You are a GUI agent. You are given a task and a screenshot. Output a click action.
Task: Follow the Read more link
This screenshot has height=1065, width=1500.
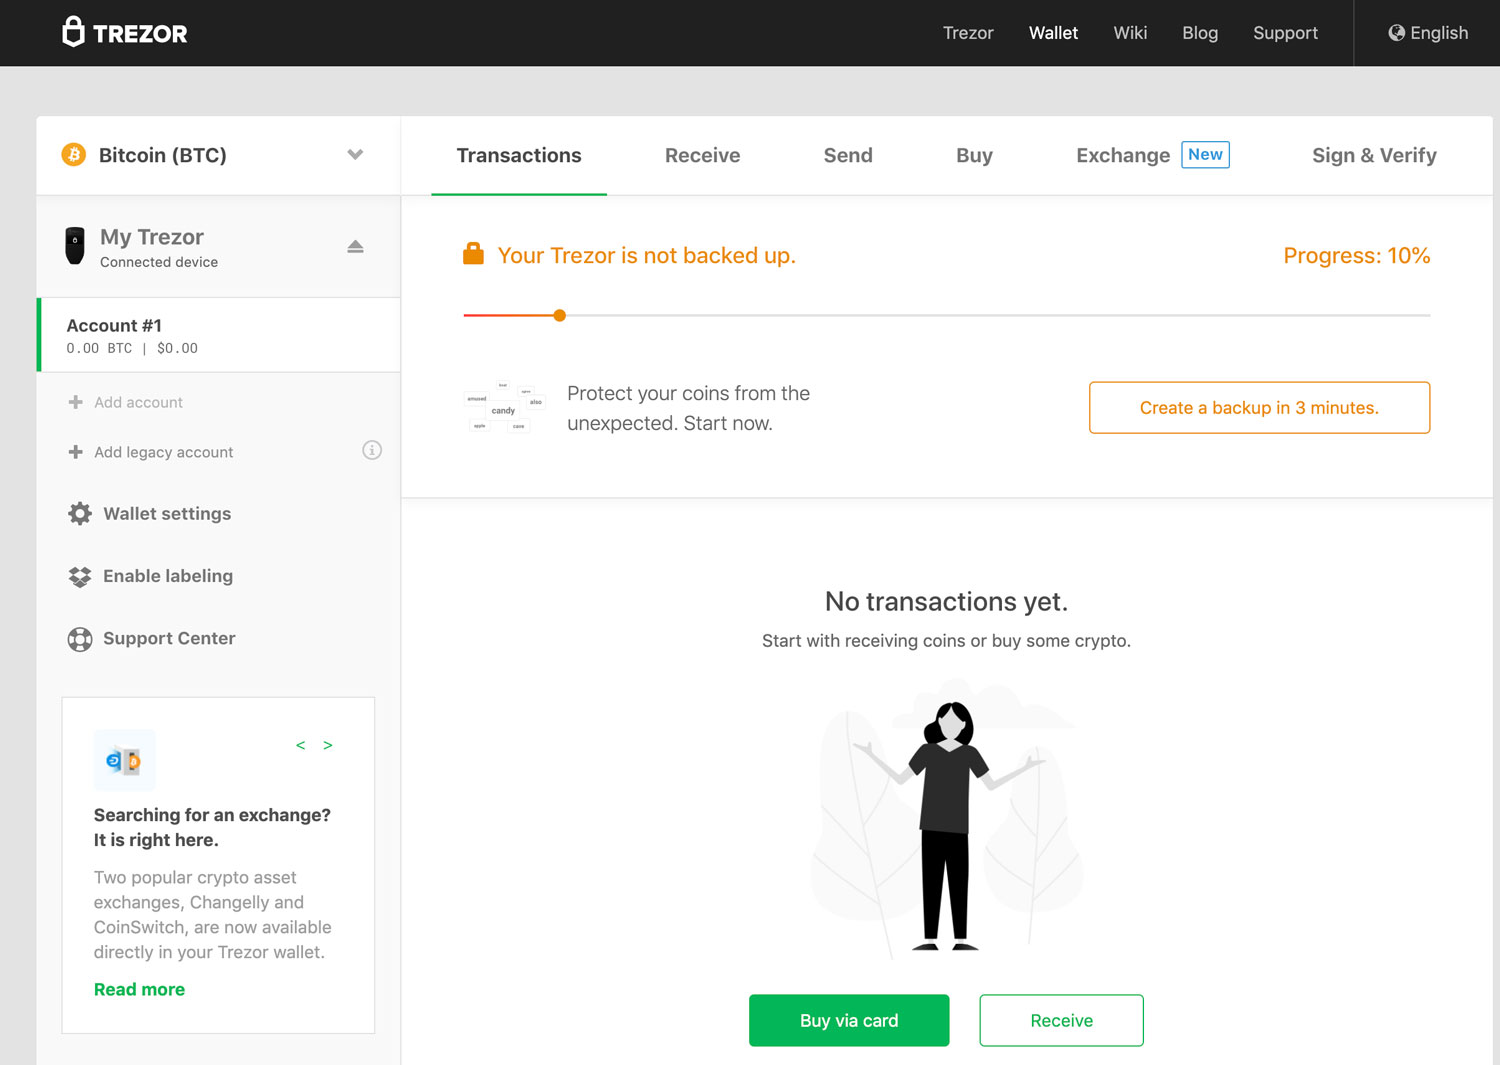139,989
